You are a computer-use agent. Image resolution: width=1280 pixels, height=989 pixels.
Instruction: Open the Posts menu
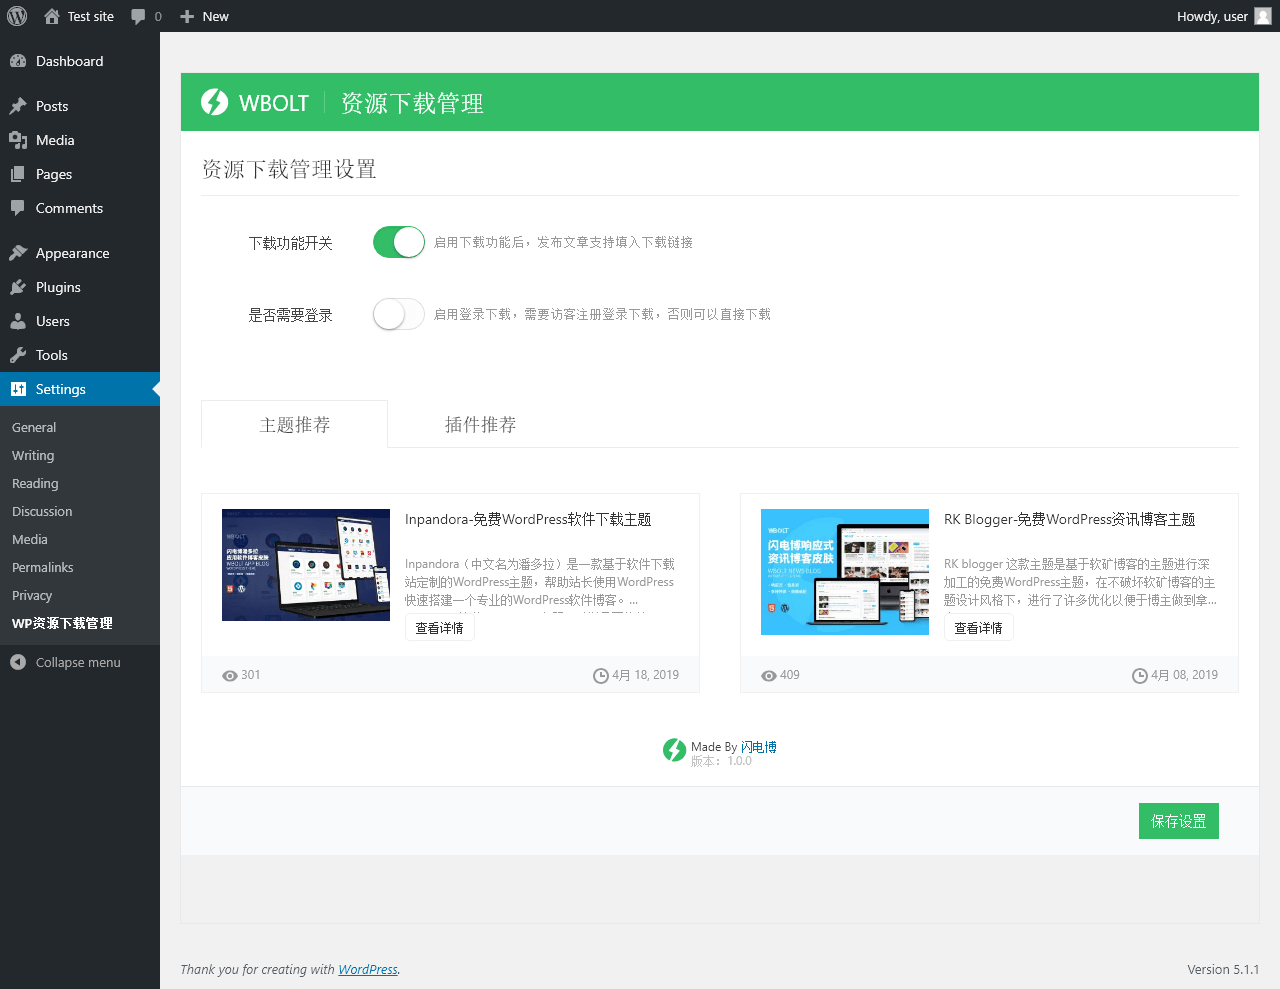point(80,106)
